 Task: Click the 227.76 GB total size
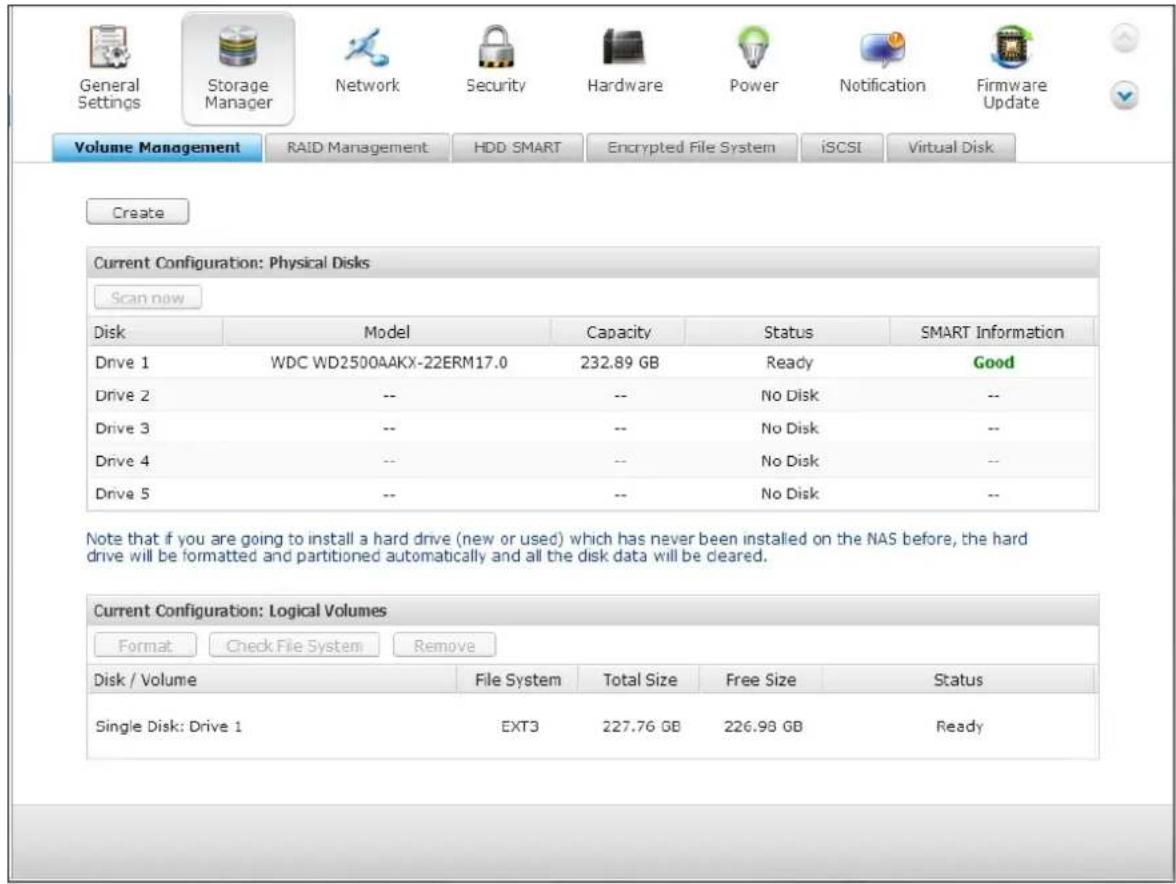(x=641, y=727)
